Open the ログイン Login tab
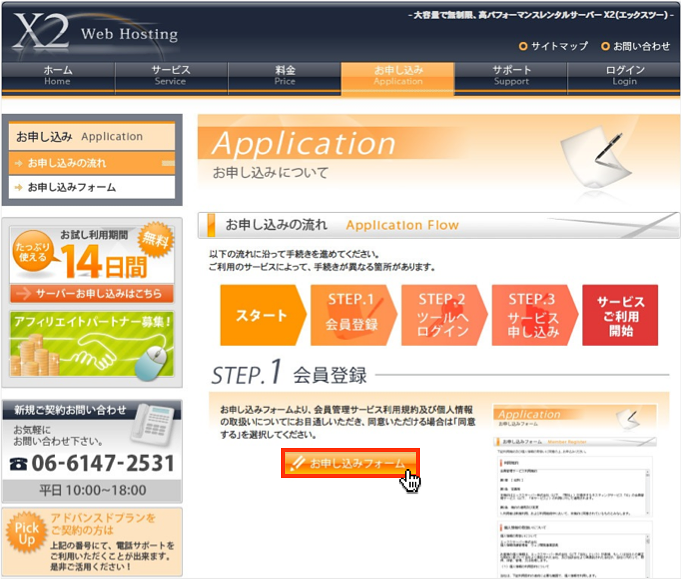Screen dimensions: 681x579 tap(624, 77)
